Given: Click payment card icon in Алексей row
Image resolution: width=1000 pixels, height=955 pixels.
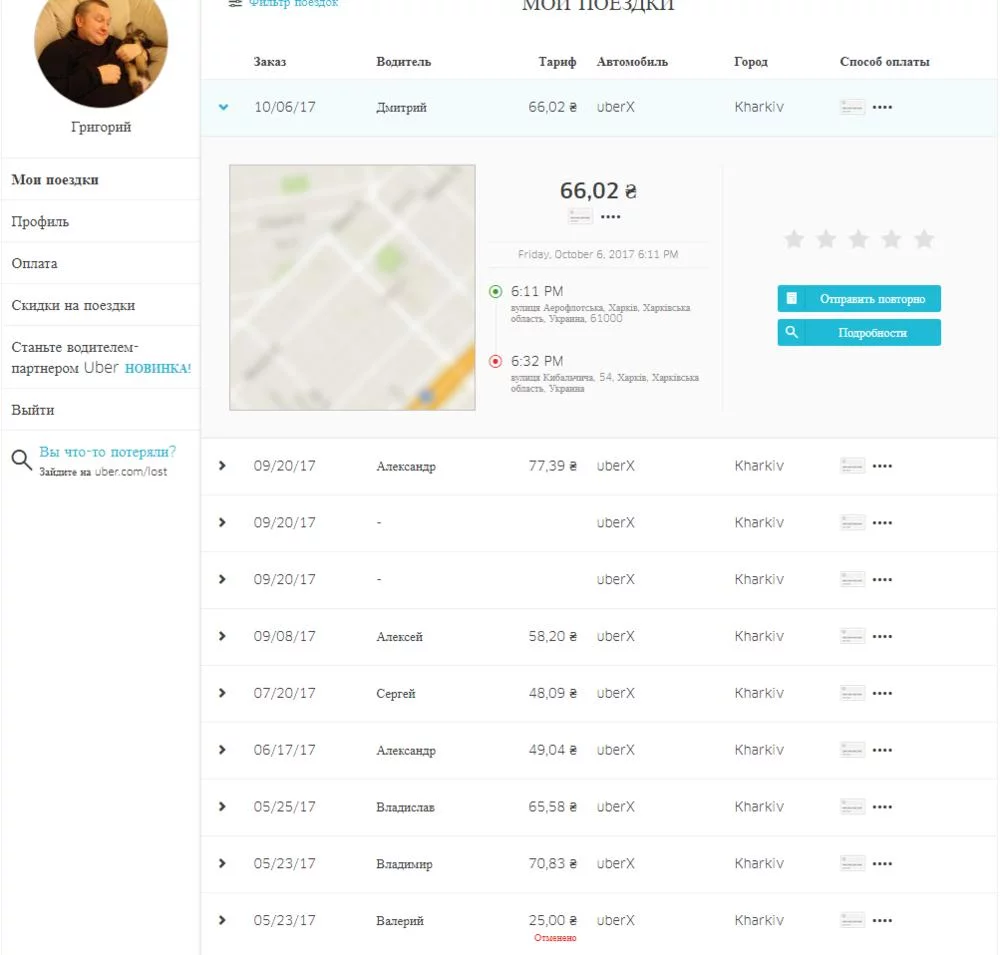Looking at the screenshot, I should coord(852,636).
